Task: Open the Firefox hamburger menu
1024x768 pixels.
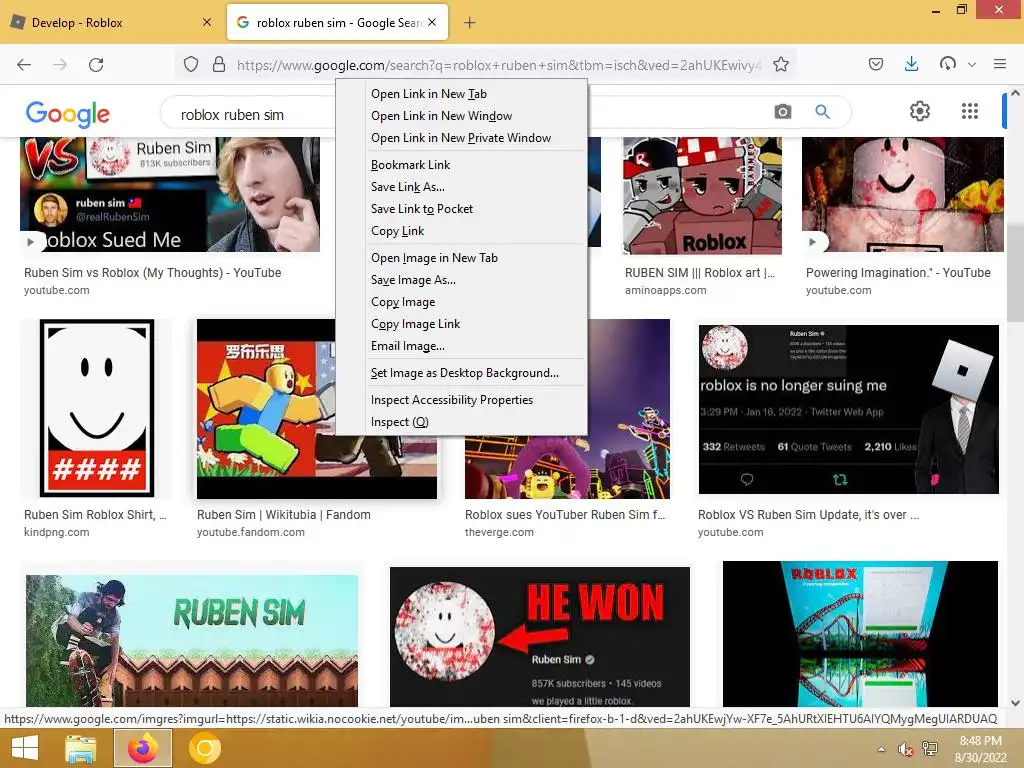Action: click(1000, 64)
